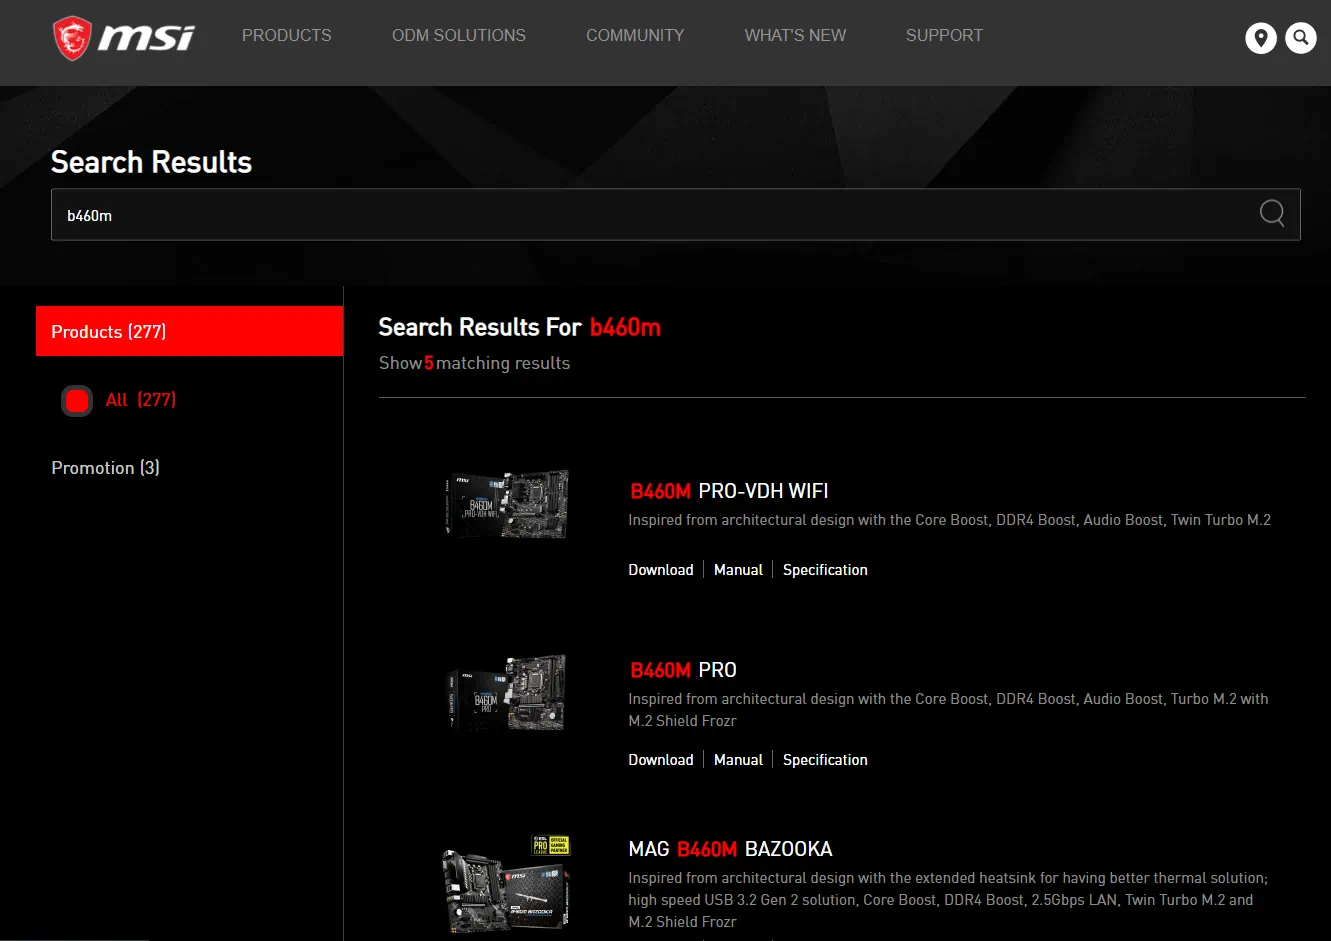Open Manual for B460M PRO

pyautogui.click(x=738, y=760)
